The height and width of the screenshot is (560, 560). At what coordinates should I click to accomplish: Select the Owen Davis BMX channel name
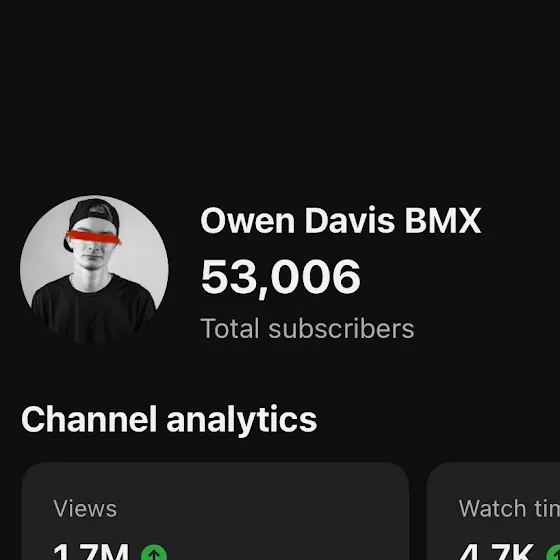pyautogui.click(x=341, y=220)
